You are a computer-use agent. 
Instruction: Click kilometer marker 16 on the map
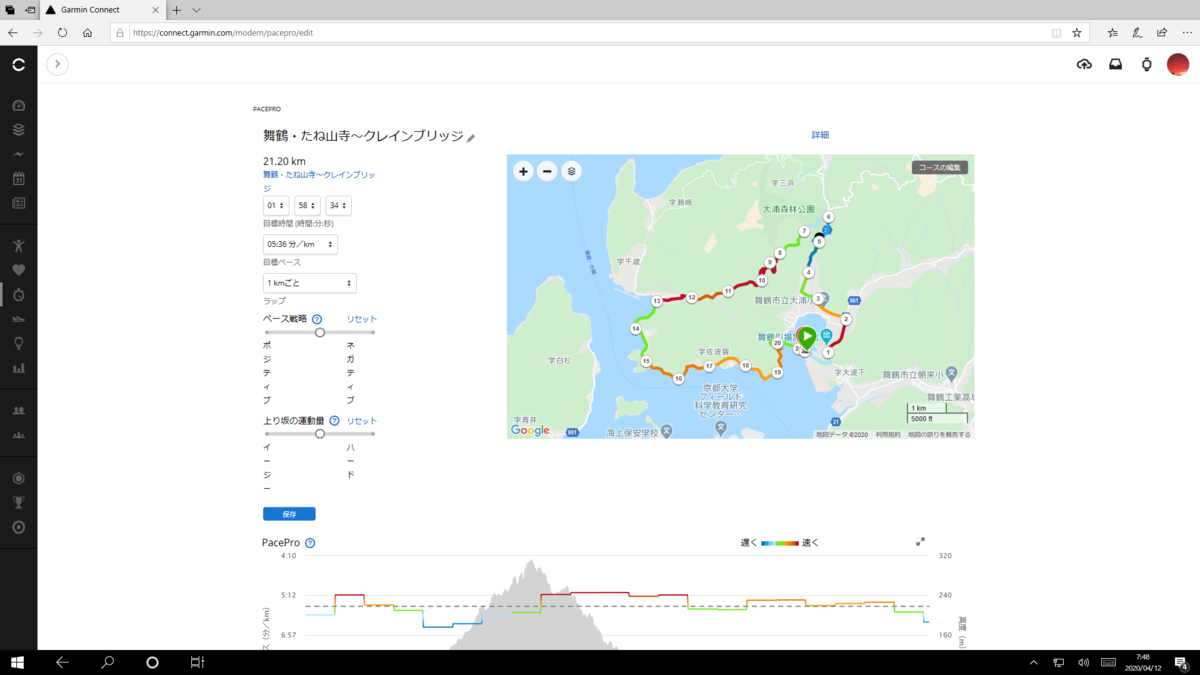pos(678,379)
